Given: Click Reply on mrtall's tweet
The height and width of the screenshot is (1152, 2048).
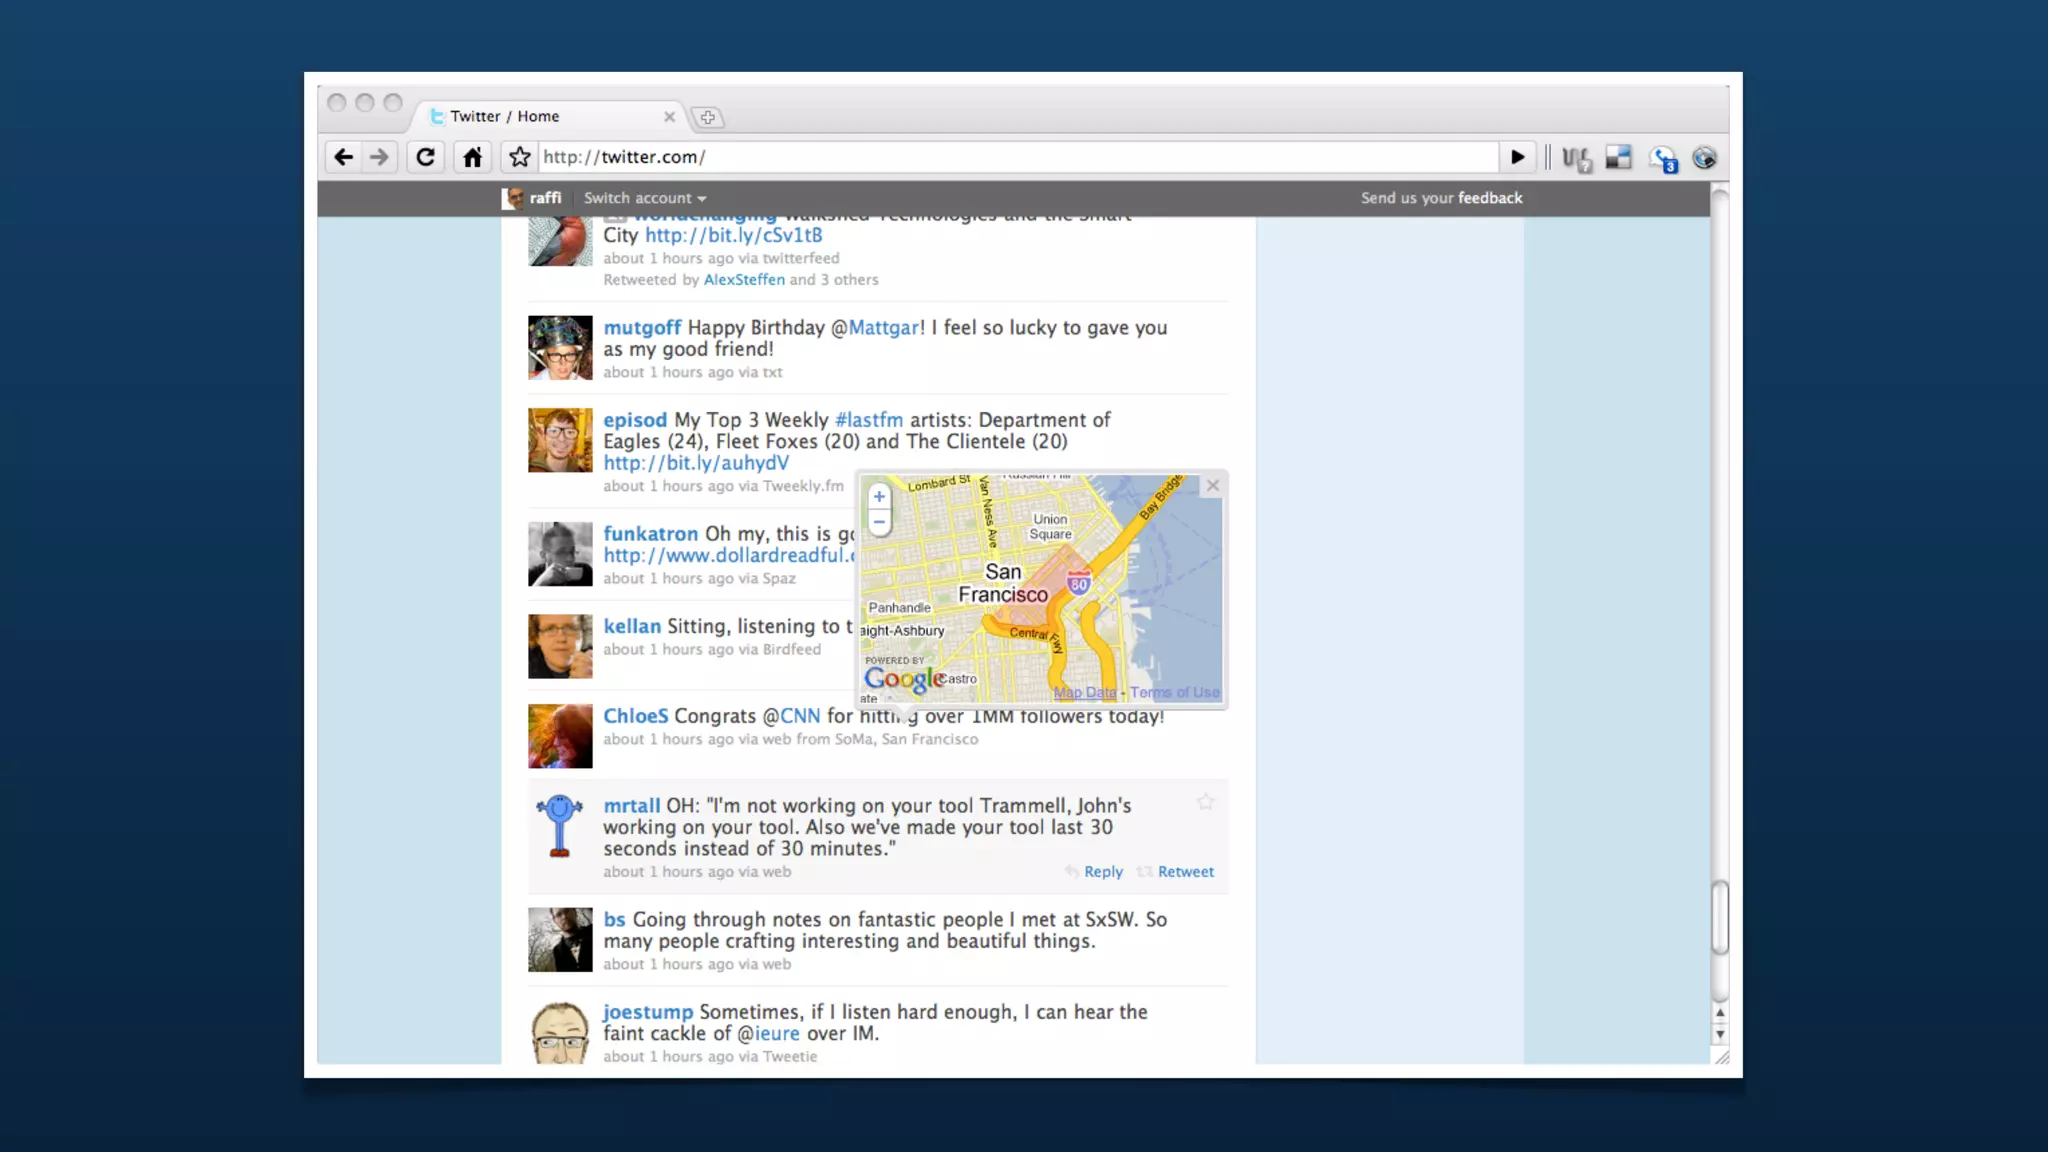Looking at the screenshot, I should (1102, 872).
